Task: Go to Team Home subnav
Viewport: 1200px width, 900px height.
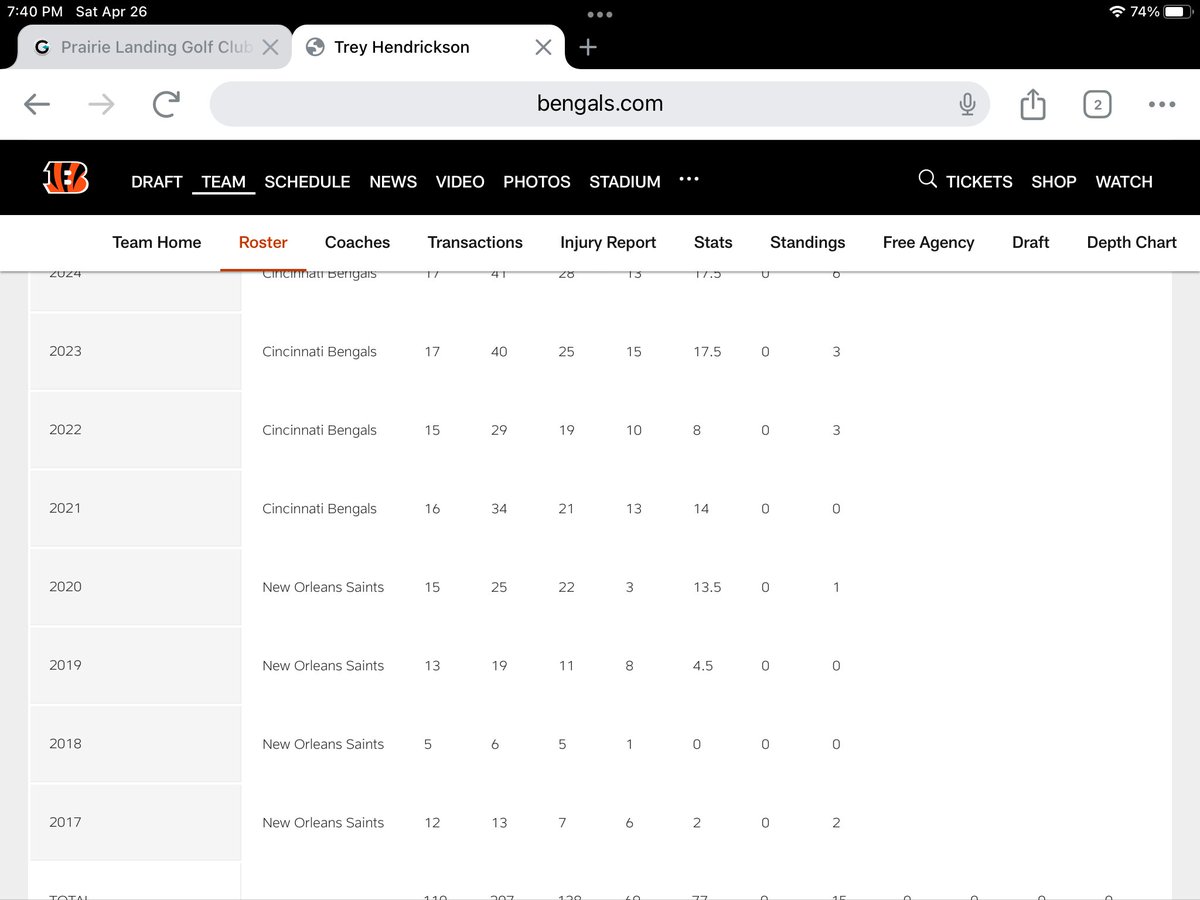Action: coord(157,242)
